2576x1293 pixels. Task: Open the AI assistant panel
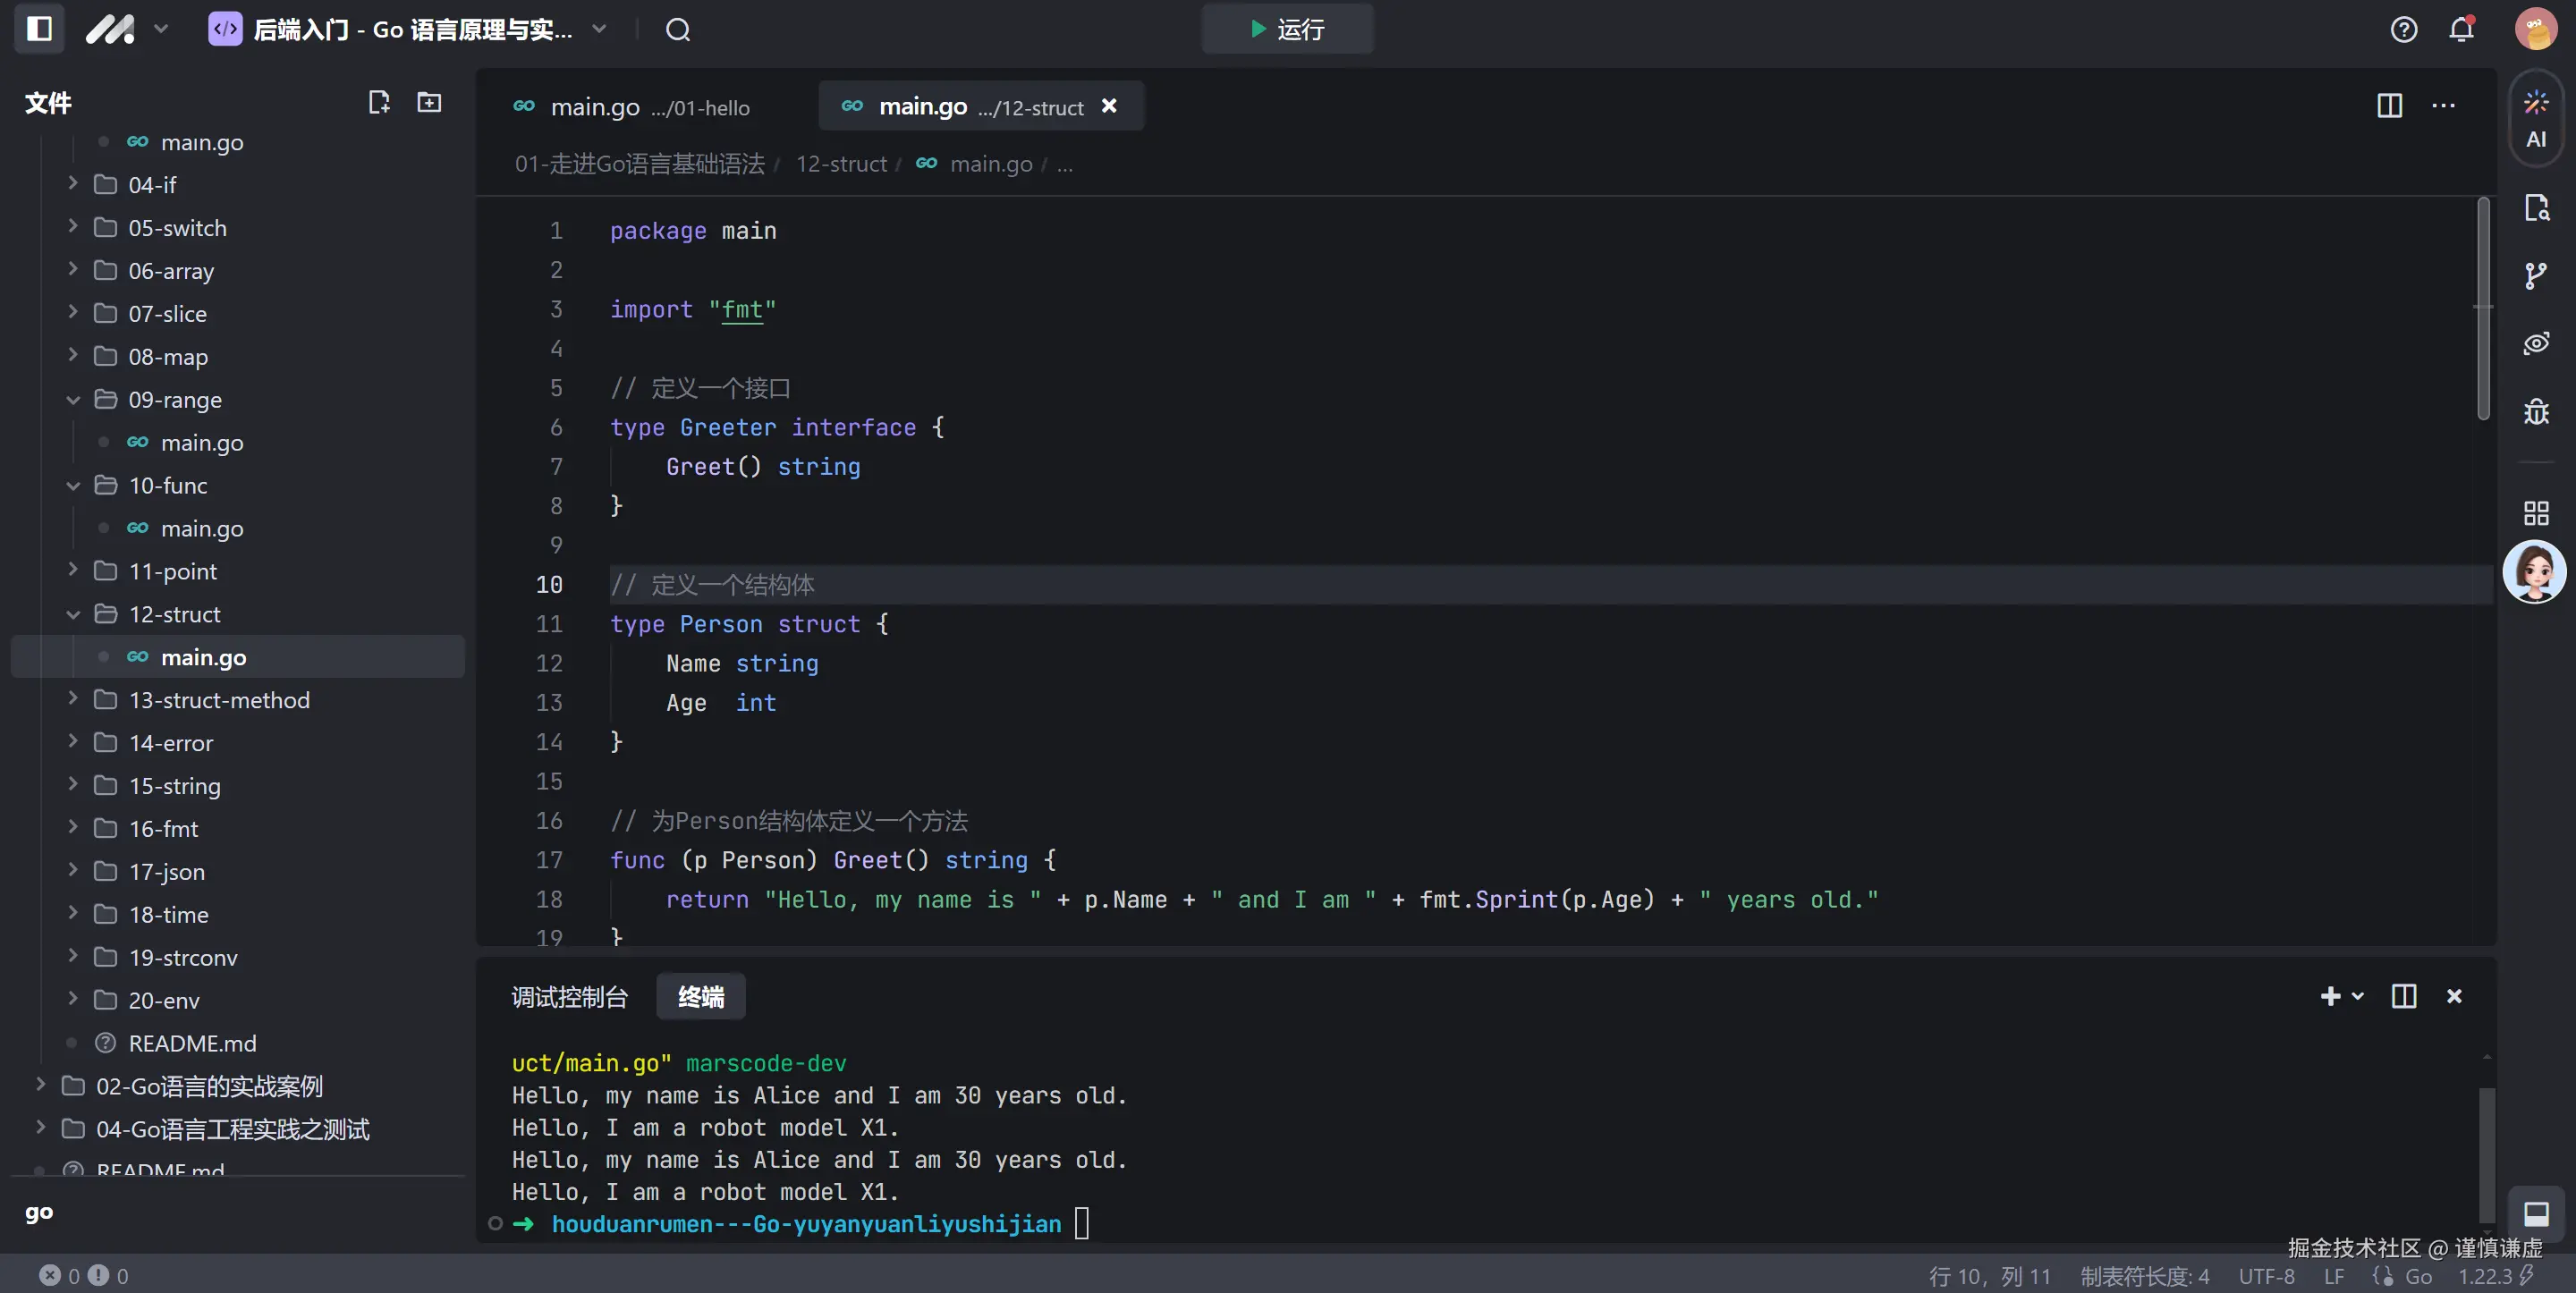(x=2535, y=119)
